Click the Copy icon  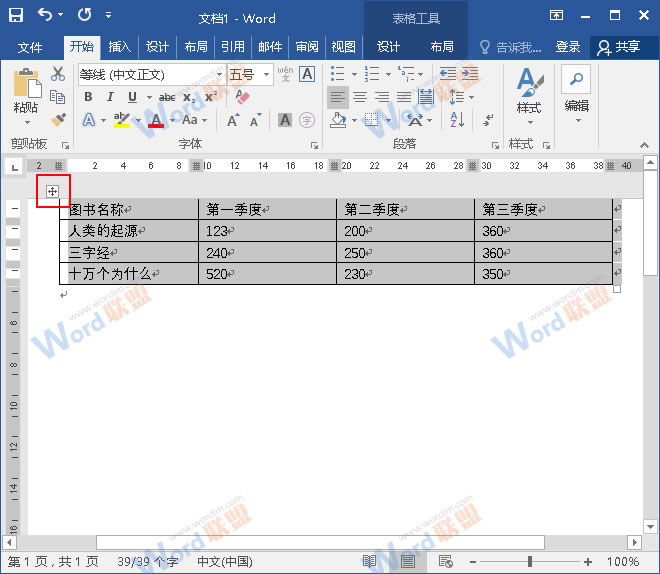[x=57, y=97]
